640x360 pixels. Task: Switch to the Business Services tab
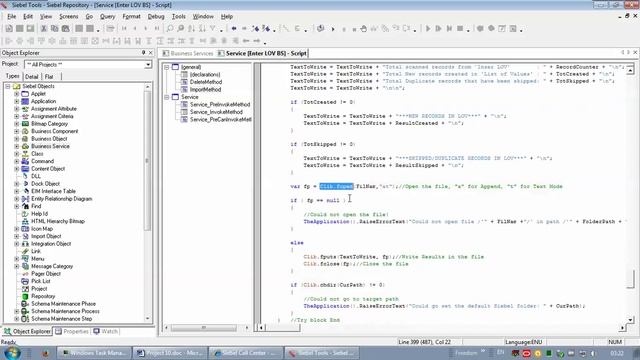(188, 53)
